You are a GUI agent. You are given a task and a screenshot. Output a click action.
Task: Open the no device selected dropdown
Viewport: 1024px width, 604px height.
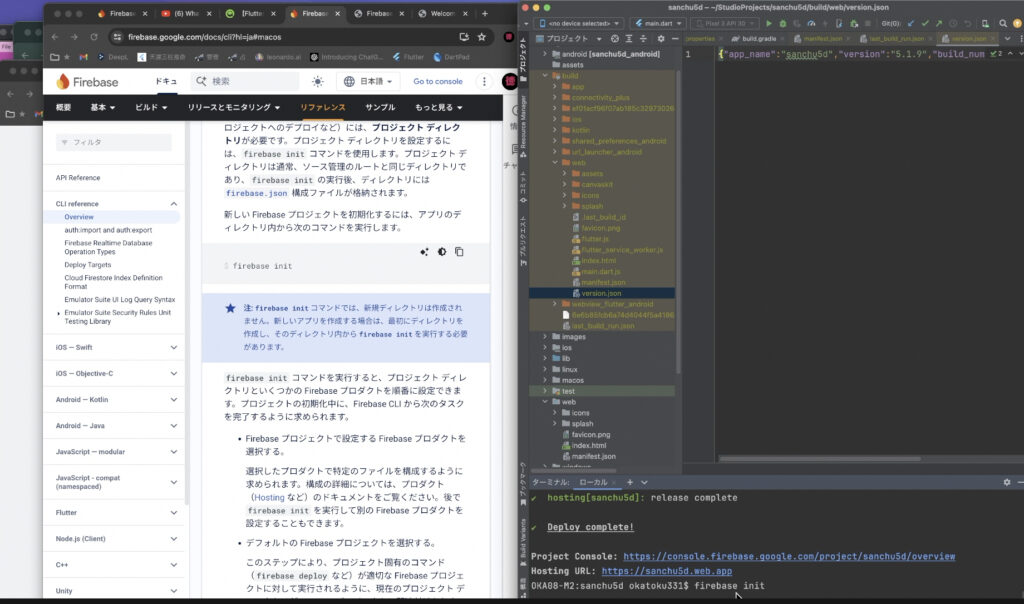pos(578,22)
